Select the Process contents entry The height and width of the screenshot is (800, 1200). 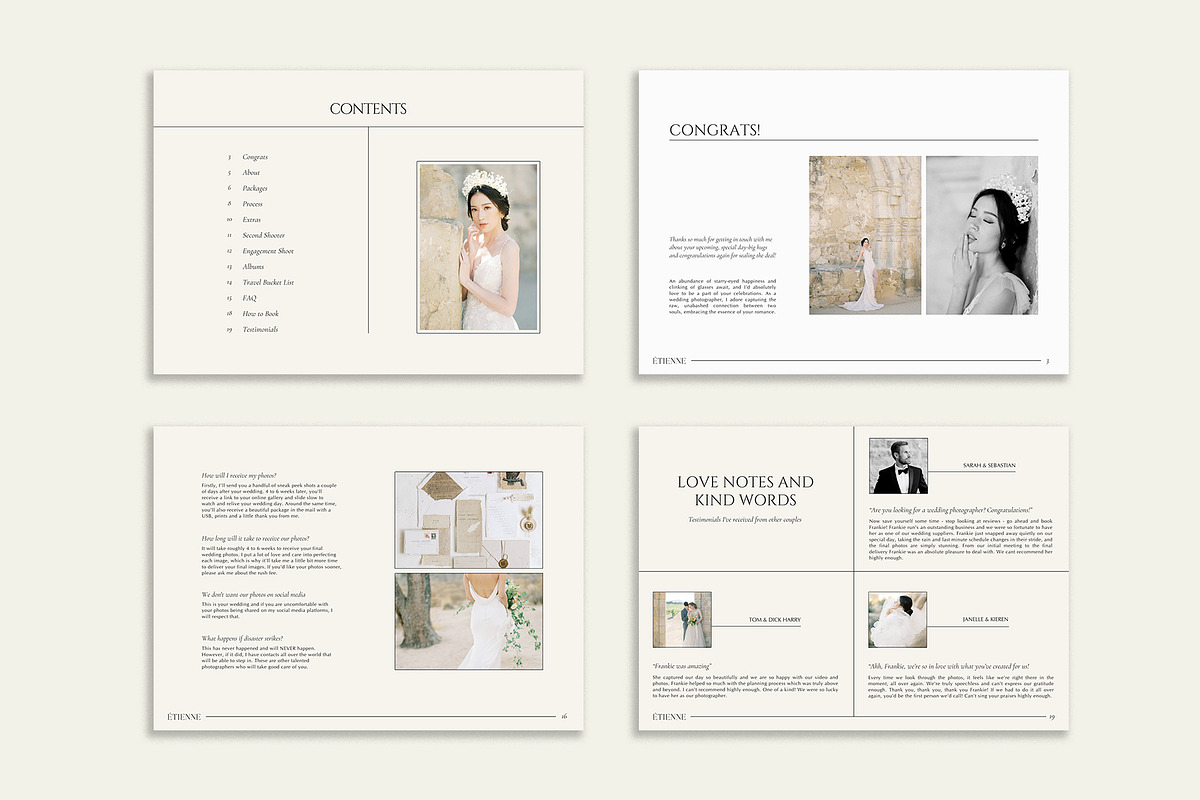(x=253, y=204)
